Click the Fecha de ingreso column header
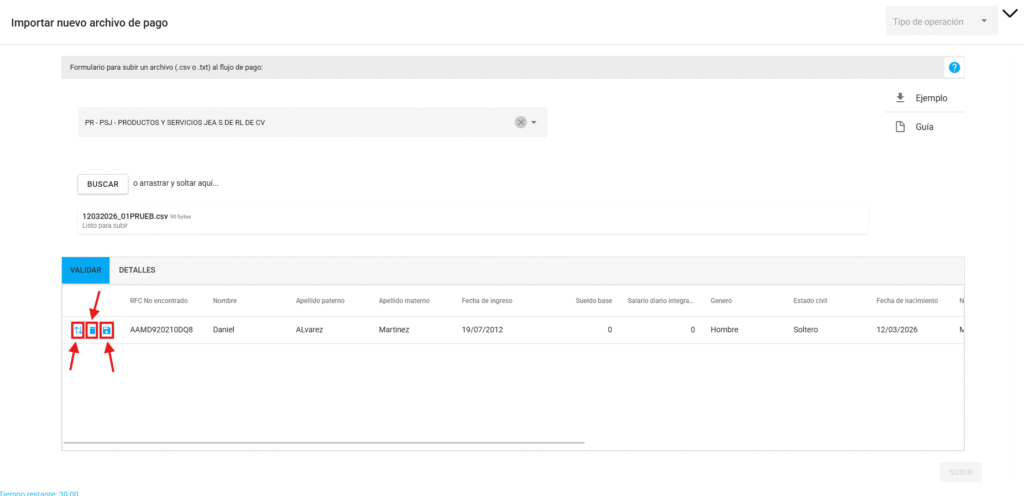This screenshot has height=496, width=1024. [488, 300]
